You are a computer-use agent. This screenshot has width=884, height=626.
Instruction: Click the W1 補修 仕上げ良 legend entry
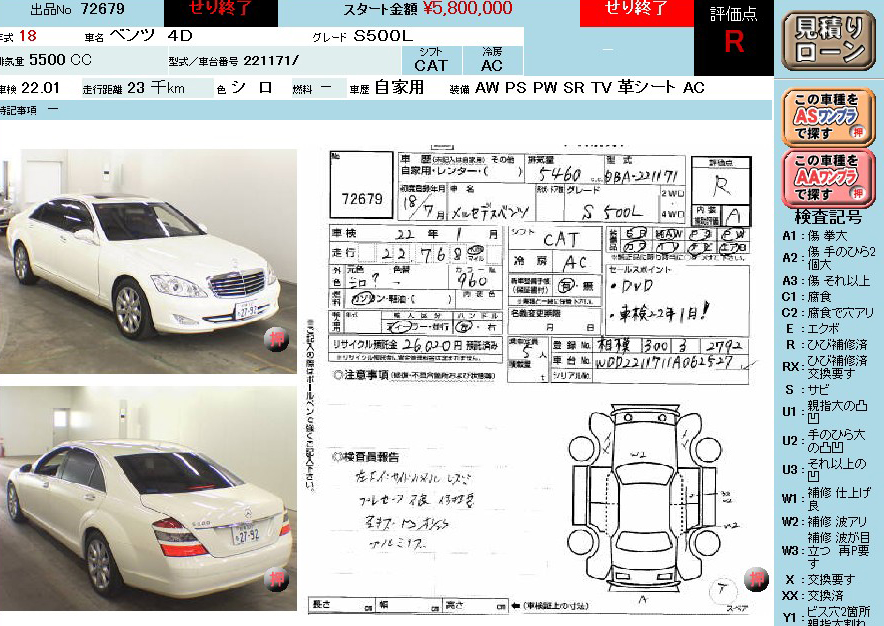pyautogui.click(x=826, y=499)
